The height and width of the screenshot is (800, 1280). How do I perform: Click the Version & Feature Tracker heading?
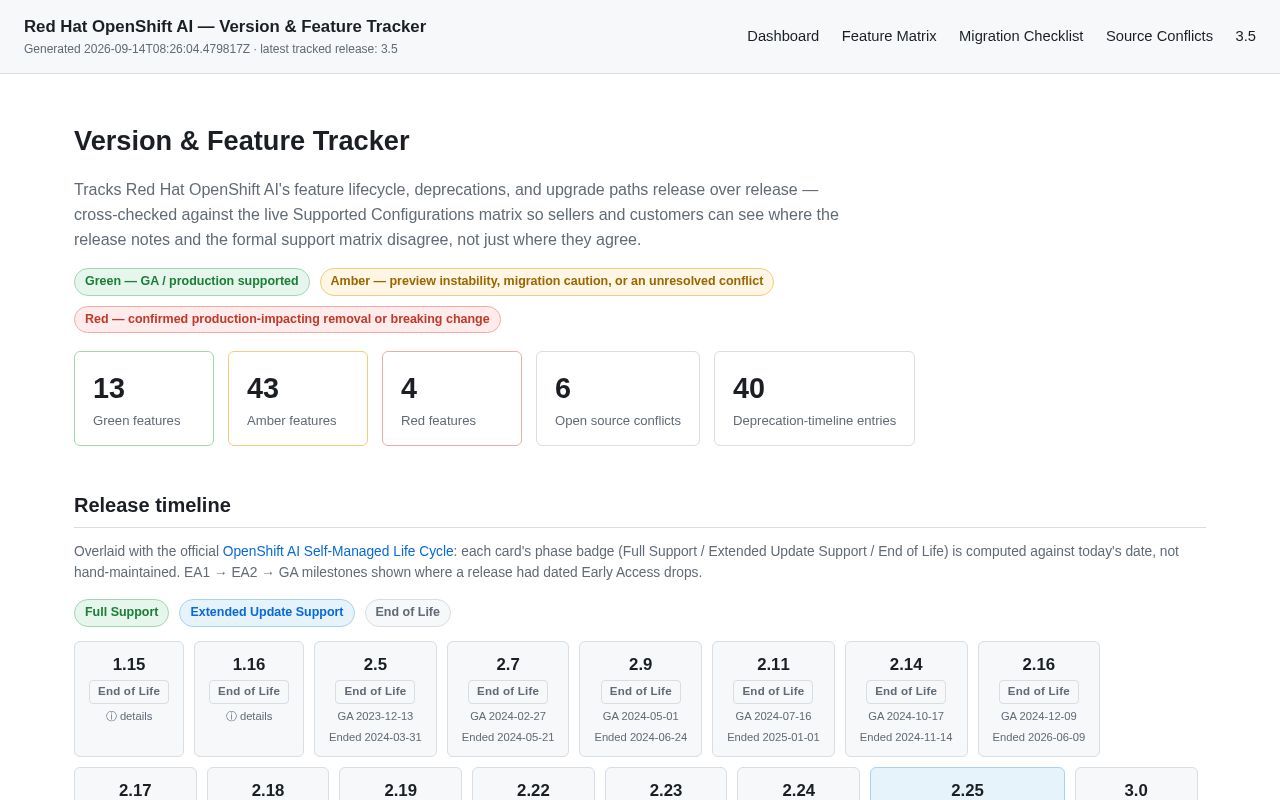[242, 141]
